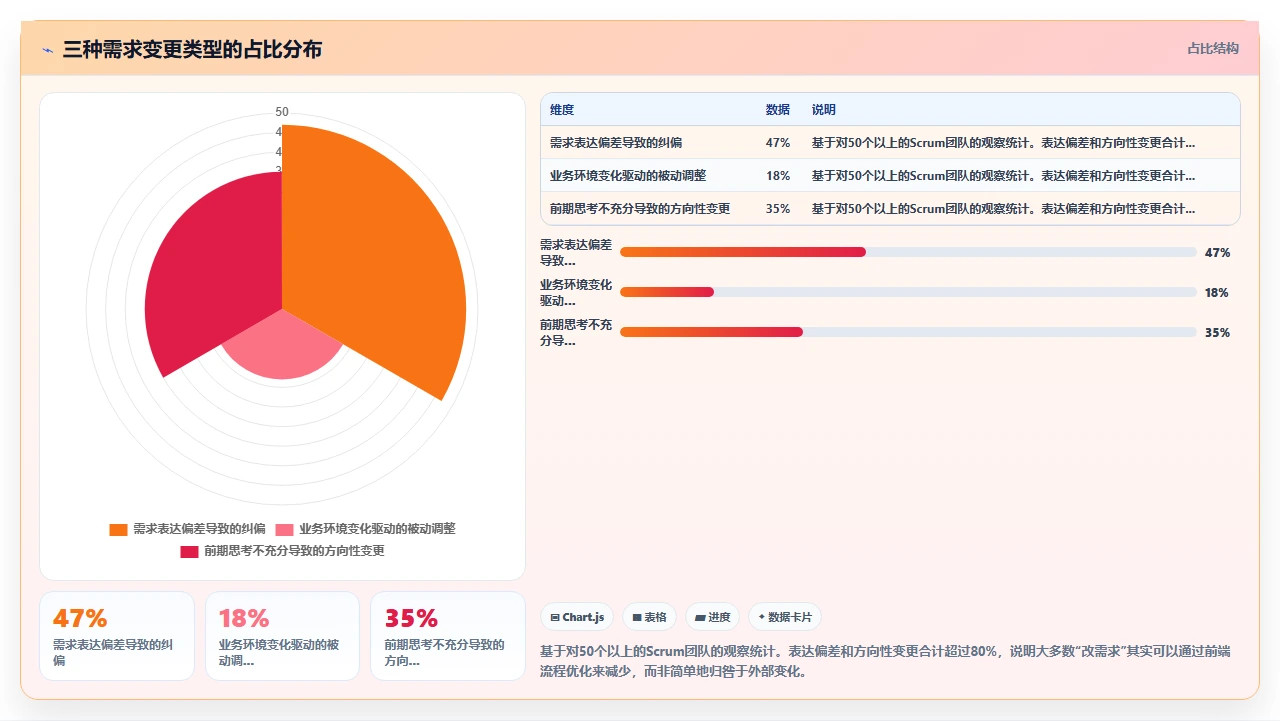1280x721 pixels.
Task: Click the 50 axis label on the chart
Action: coord(282,112)
